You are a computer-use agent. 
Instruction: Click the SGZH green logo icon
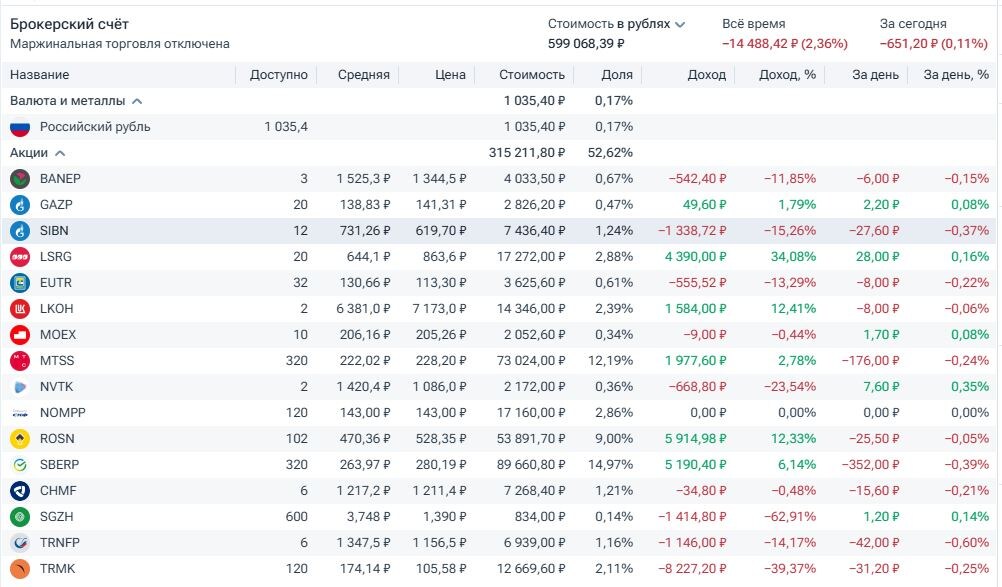point(20,517)
